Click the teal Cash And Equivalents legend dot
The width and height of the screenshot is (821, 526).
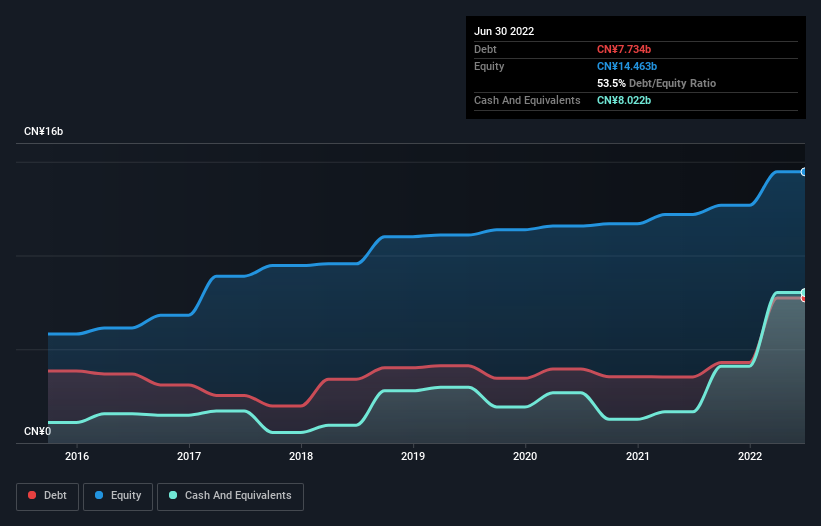[x=173, y=495]
